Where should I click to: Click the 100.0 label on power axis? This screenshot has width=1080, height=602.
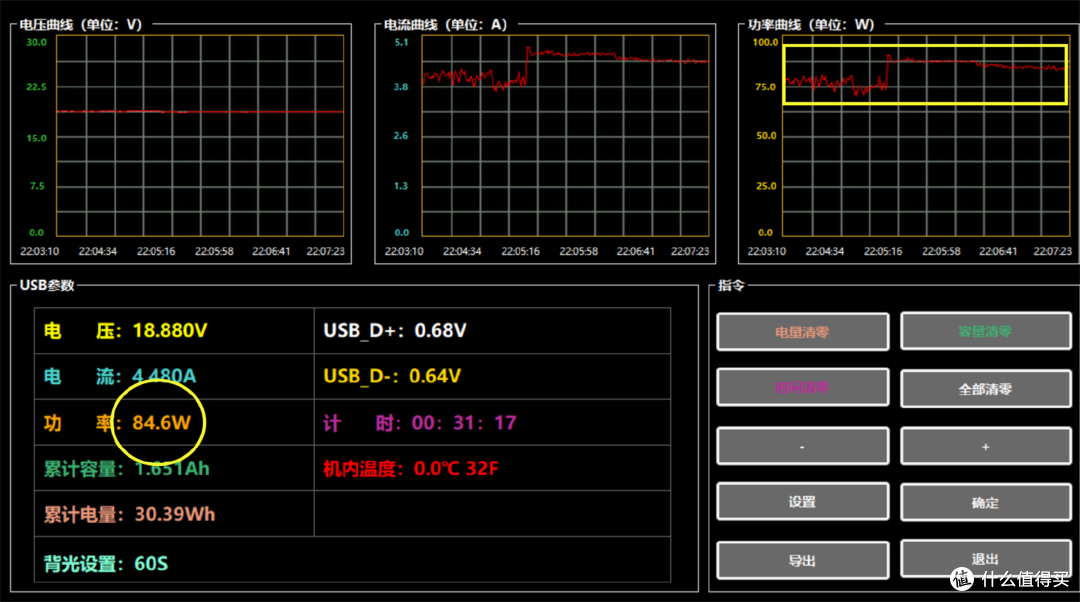pos(765,42)
